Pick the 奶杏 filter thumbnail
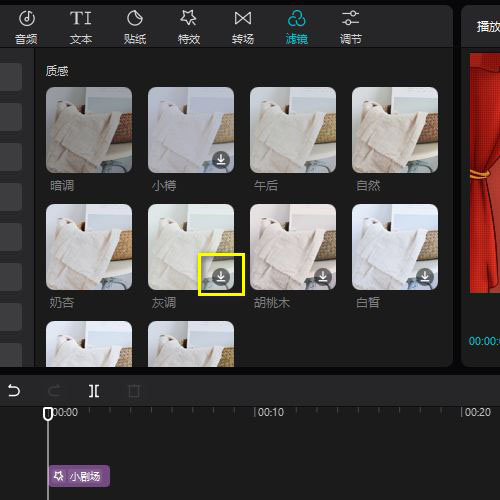 (89, 247)
